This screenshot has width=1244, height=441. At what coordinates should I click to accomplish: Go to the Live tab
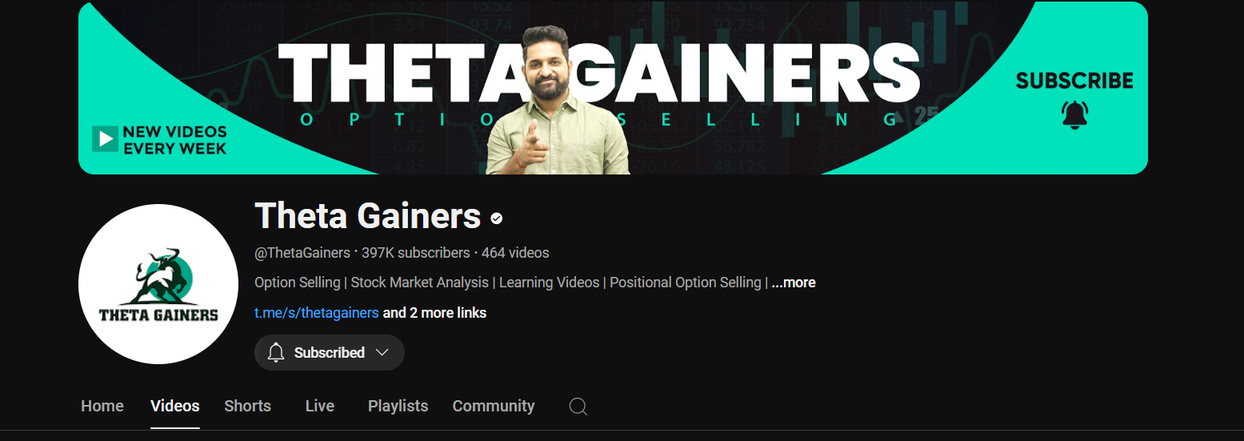320,406
